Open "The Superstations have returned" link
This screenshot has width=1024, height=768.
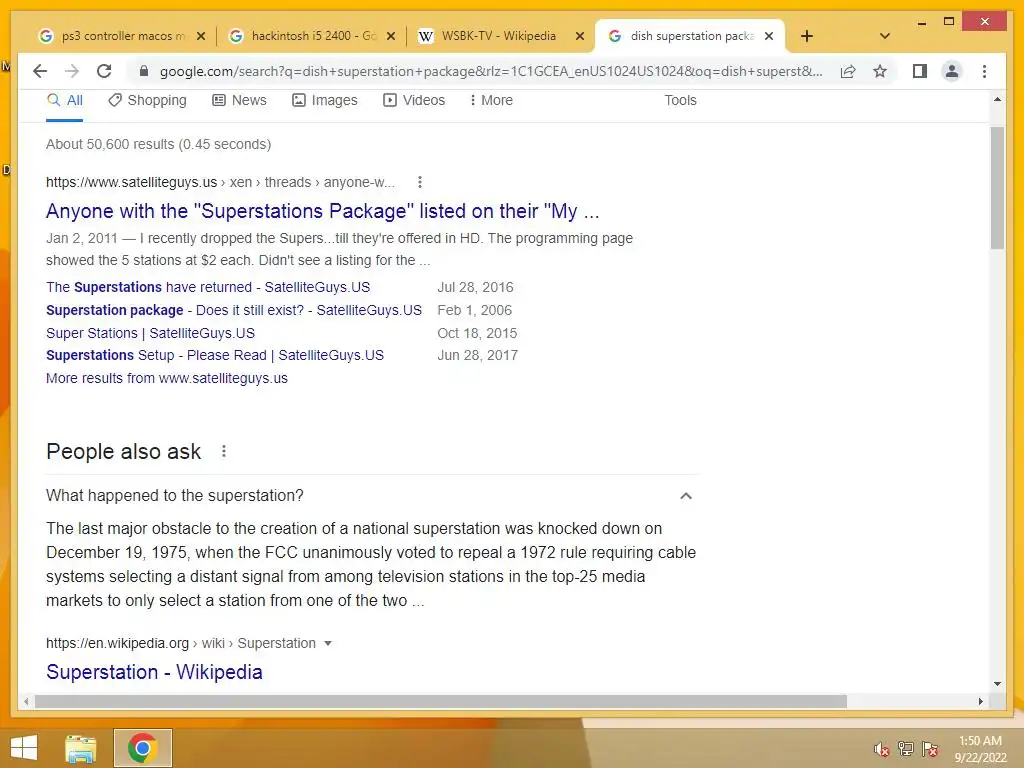pyautogui.click(x=208, y=287)
